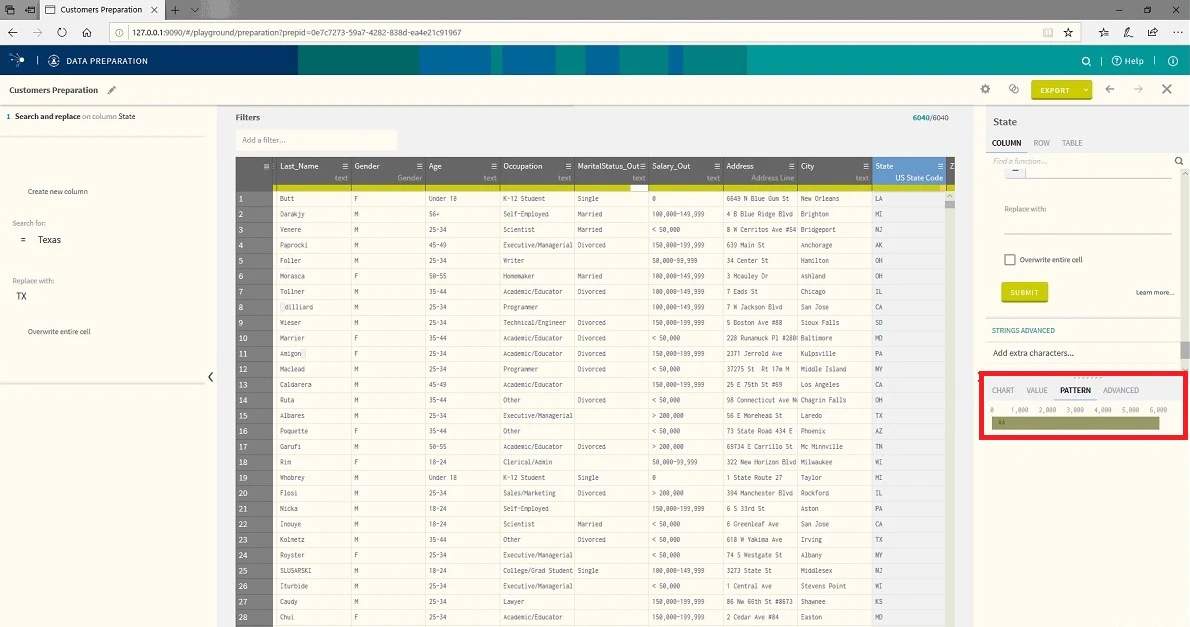Add this page to favorites star

tap(1068, 33)
